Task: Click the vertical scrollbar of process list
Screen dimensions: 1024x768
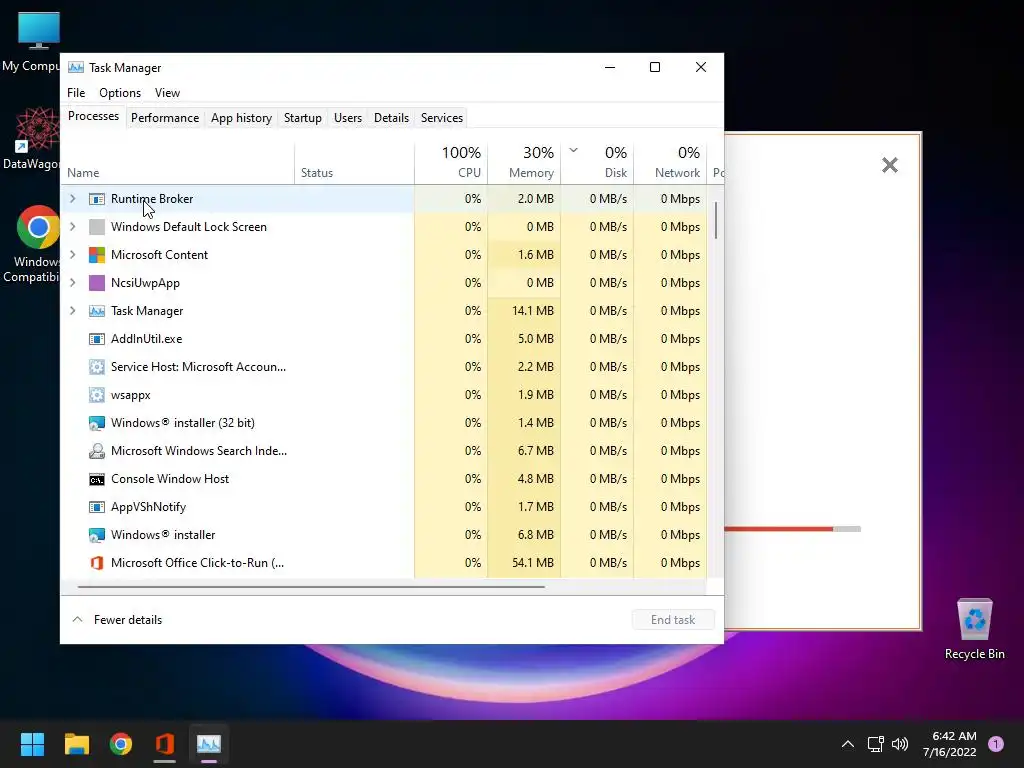Action: tap(716, 221)
